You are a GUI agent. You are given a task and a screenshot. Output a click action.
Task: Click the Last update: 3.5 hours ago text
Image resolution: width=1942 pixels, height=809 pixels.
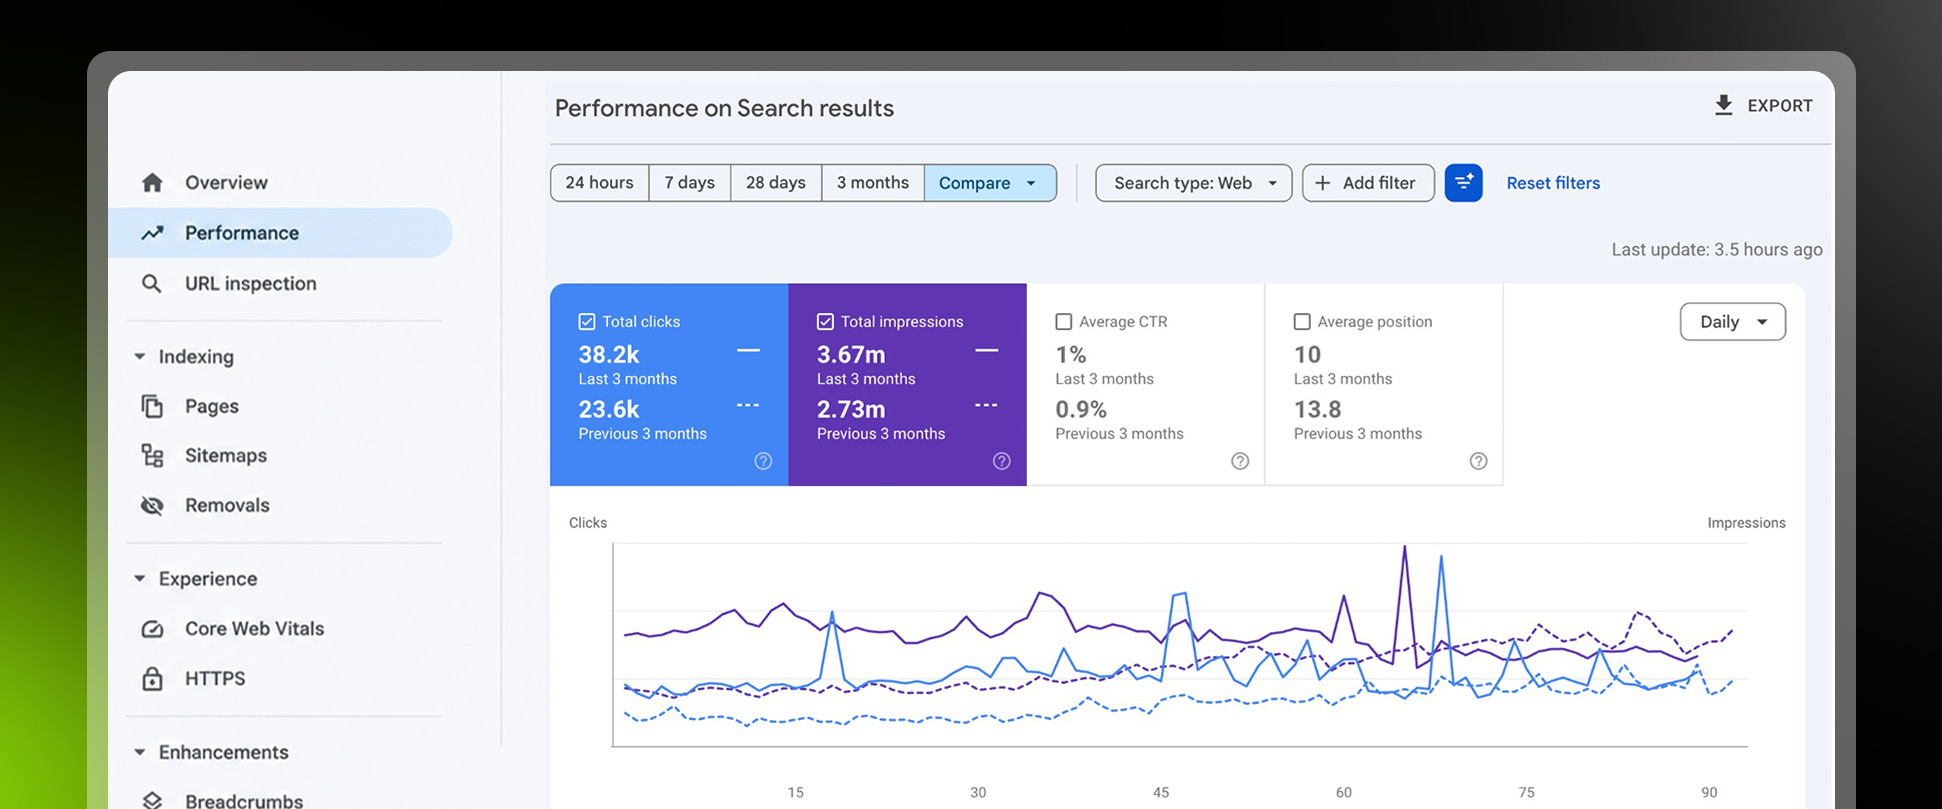tap(1717, 250)
